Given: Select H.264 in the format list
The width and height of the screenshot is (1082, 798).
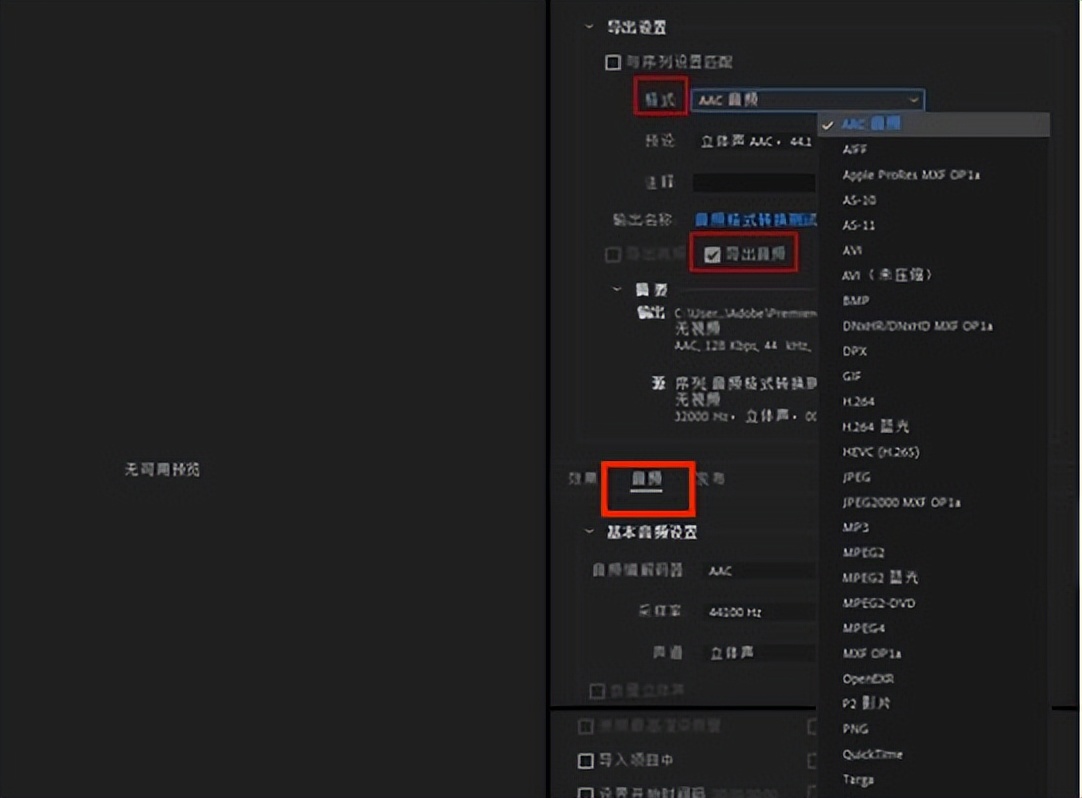Looking at the screenshot, I should click(x=860, y=401).
